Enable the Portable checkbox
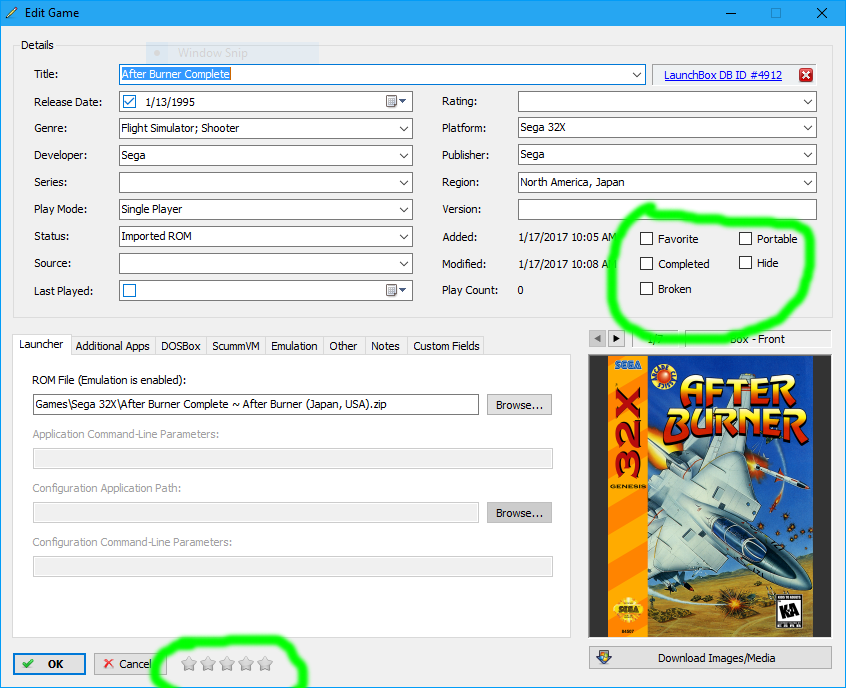Screen dimensions: 846x688 click(745, 239)
